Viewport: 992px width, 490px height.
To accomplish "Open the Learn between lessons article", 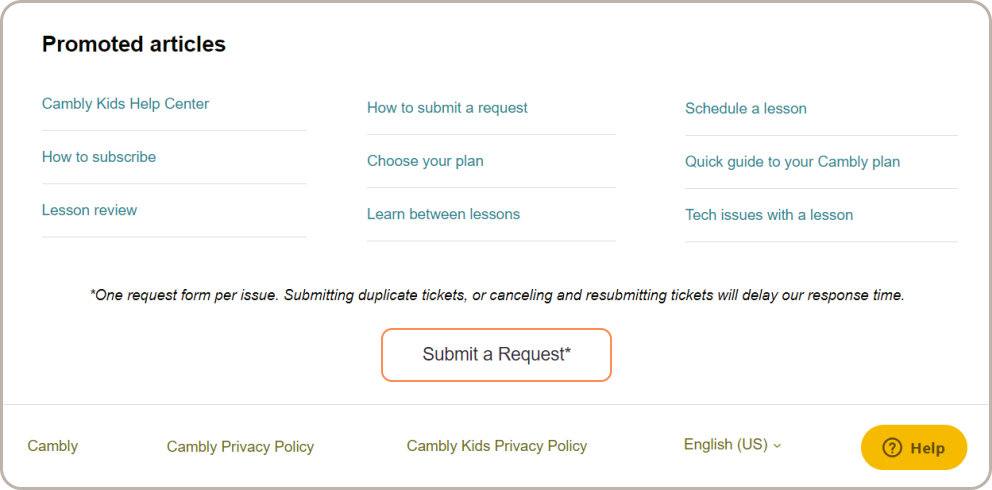I will pos(443,214).
